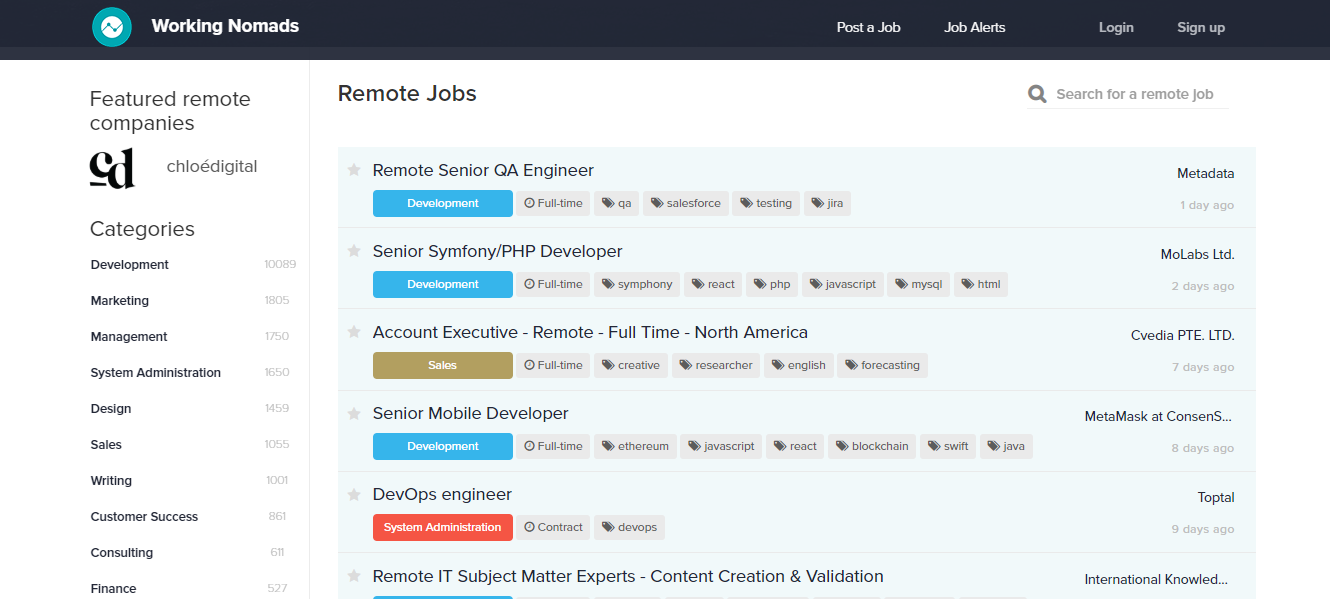Star the Remote Senior QA Engineer job

pyautogui.click(x=353, y=170)
